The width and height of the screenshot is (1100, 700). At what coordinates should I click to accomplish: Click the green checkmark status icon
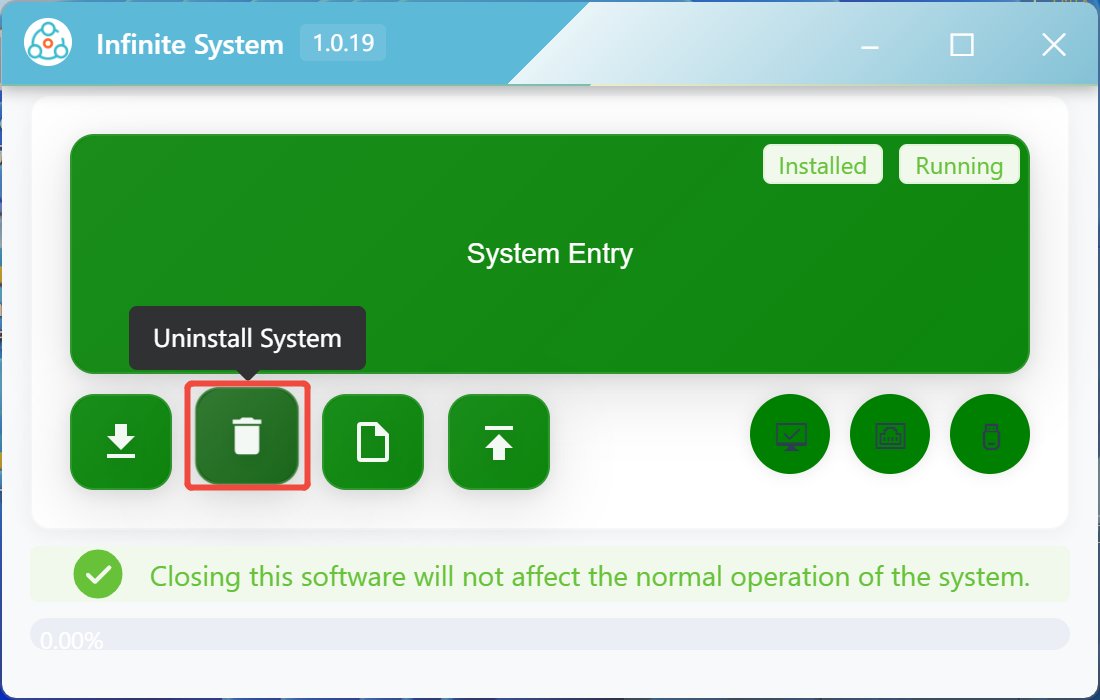coord(98,575)
